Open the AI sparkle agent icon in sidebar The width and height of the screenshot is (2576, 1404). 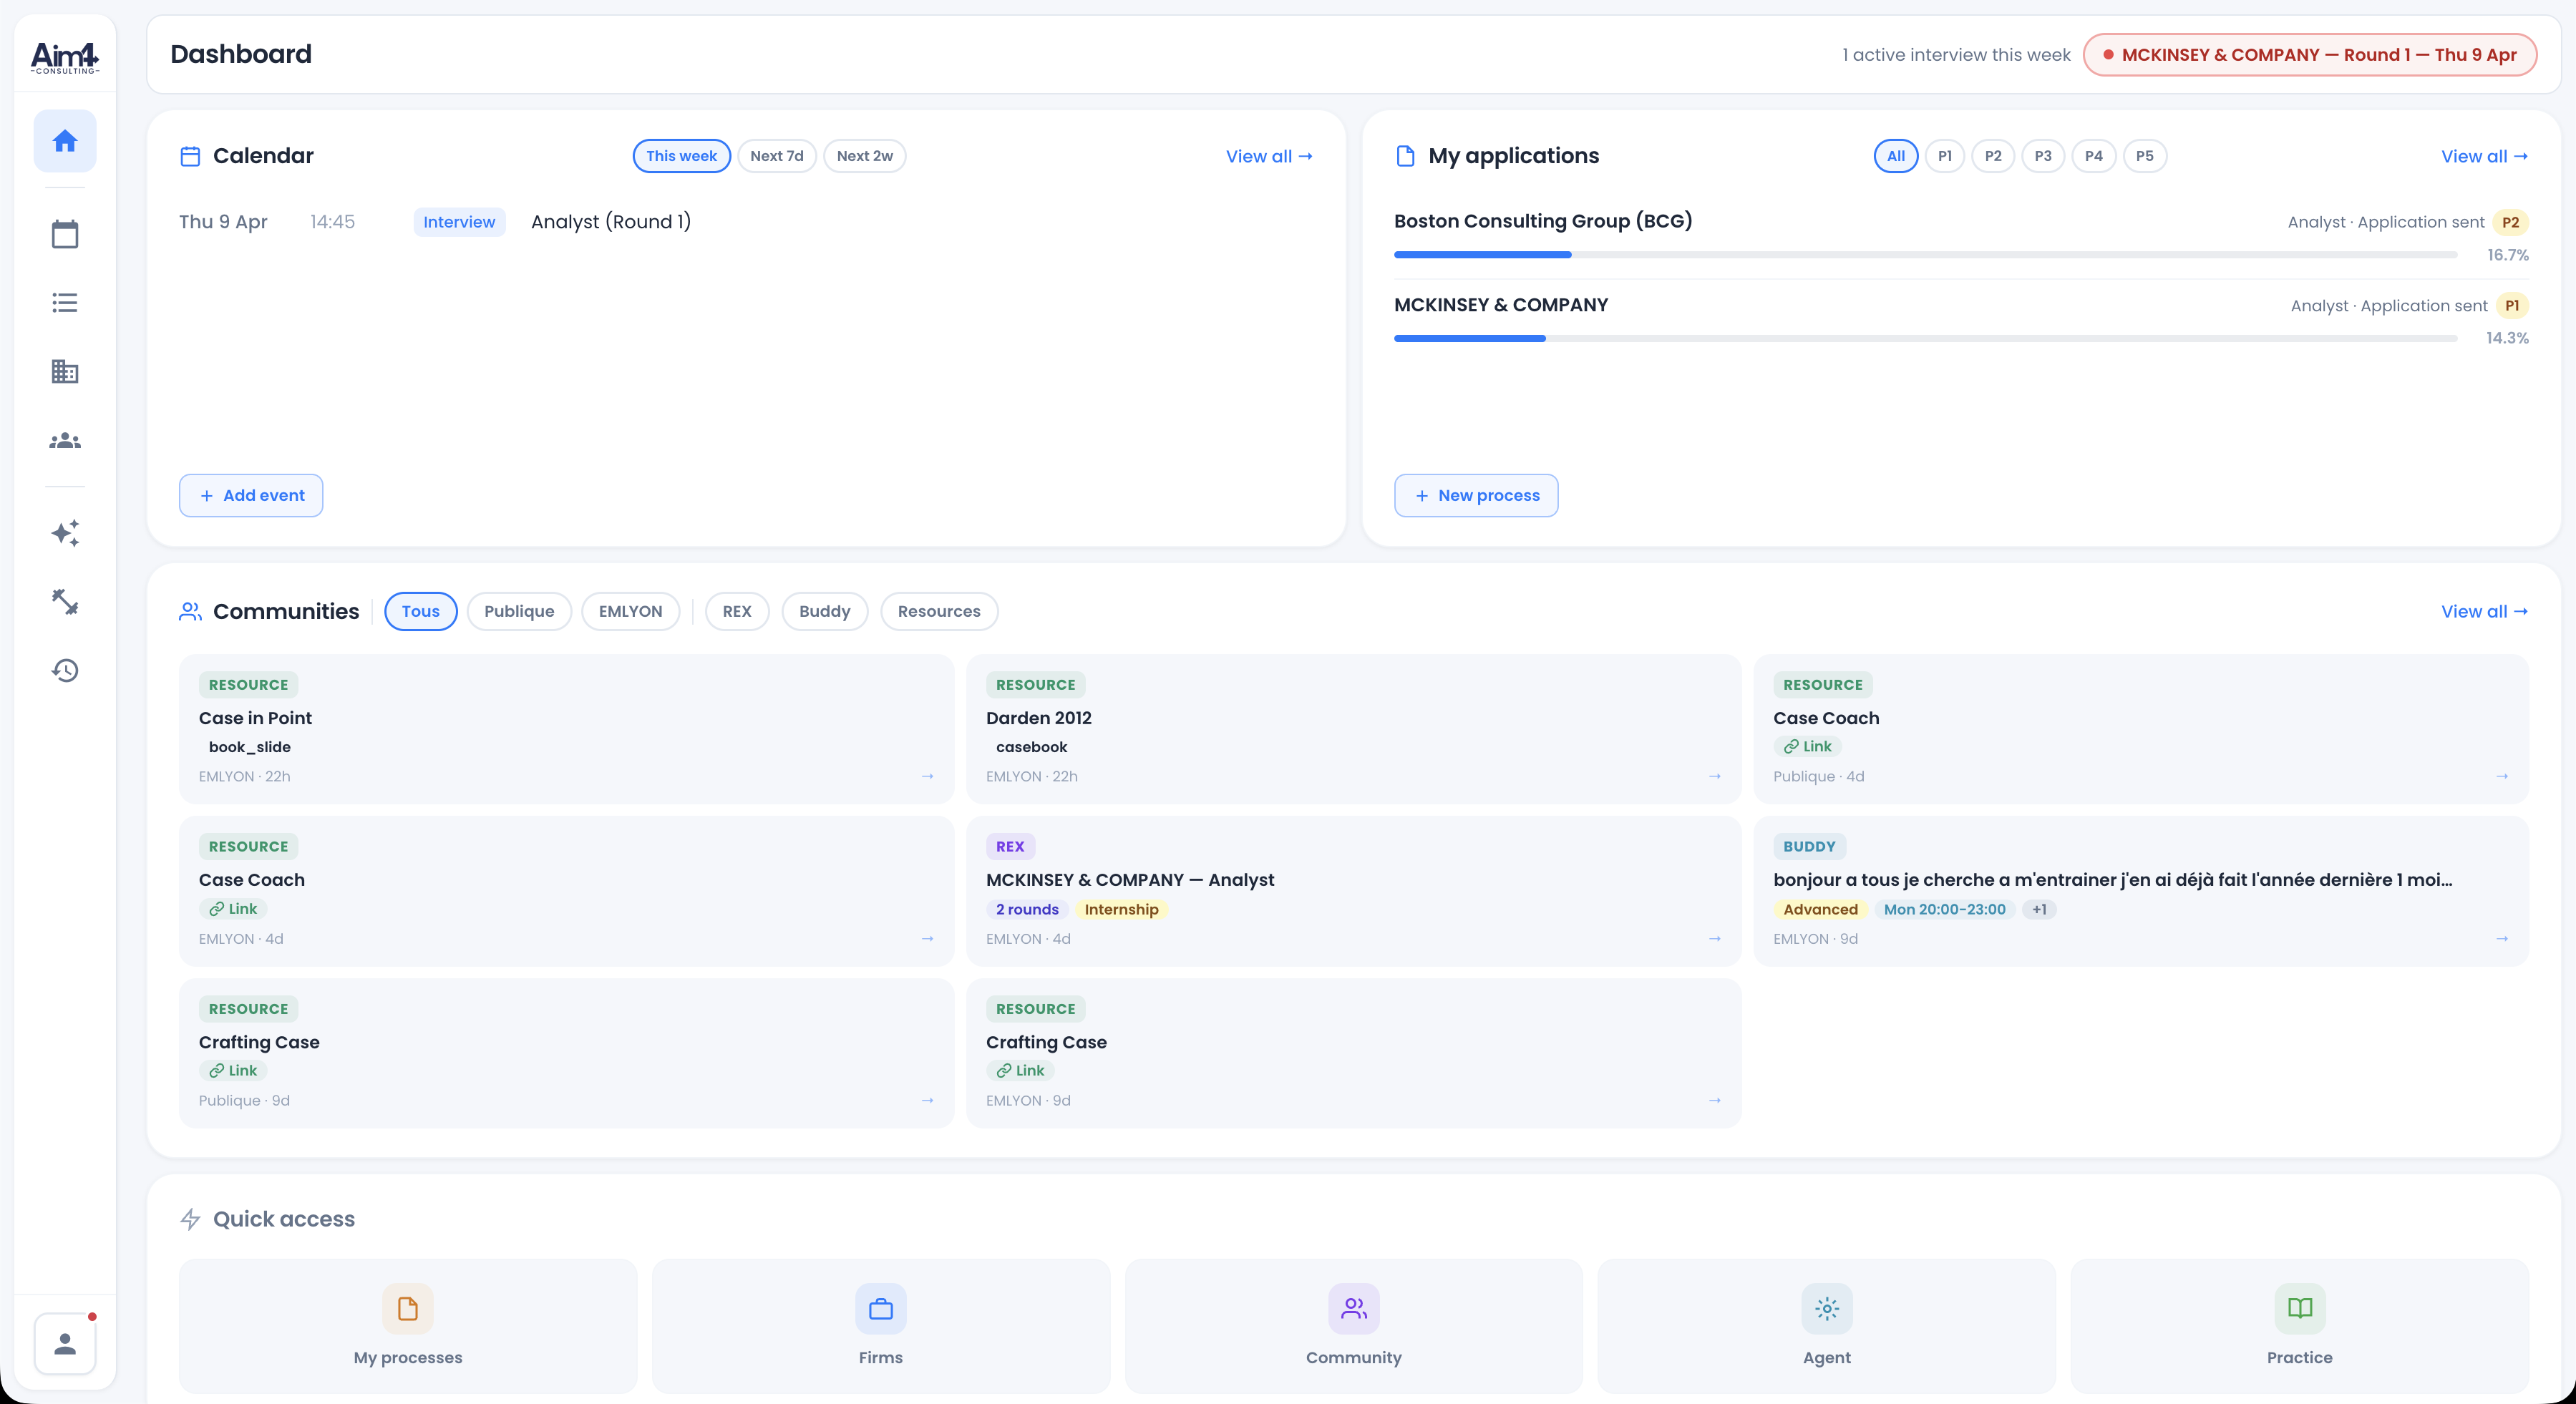[65, 533]
